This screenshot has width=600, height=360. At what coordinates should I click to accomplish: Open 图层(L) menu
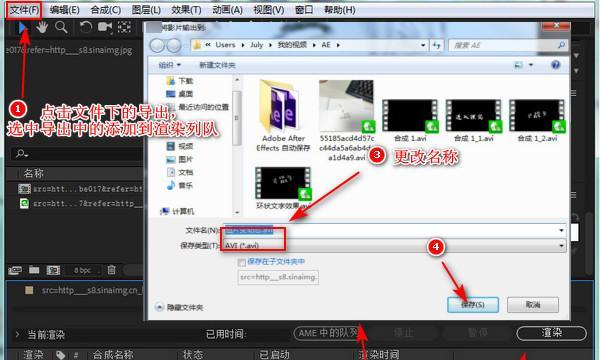coord(146,10)
